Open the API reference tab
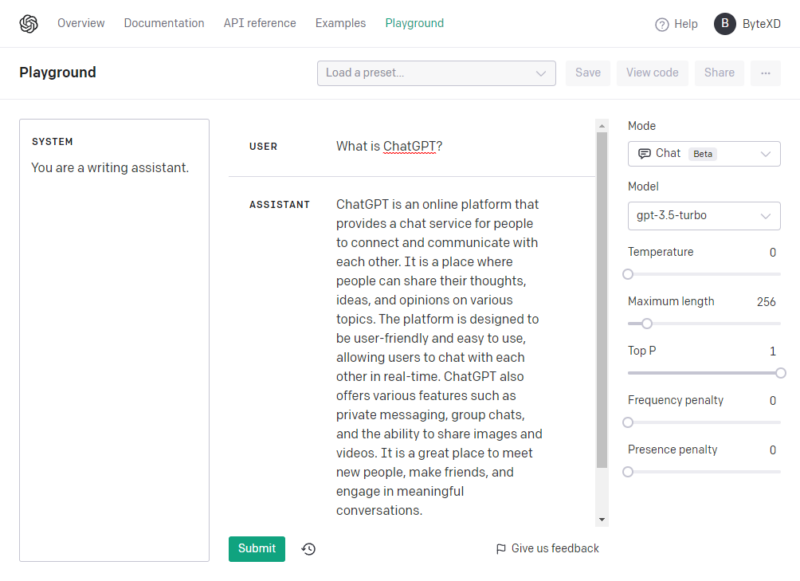This screenshot has height=581, width=800. point(260,23)
